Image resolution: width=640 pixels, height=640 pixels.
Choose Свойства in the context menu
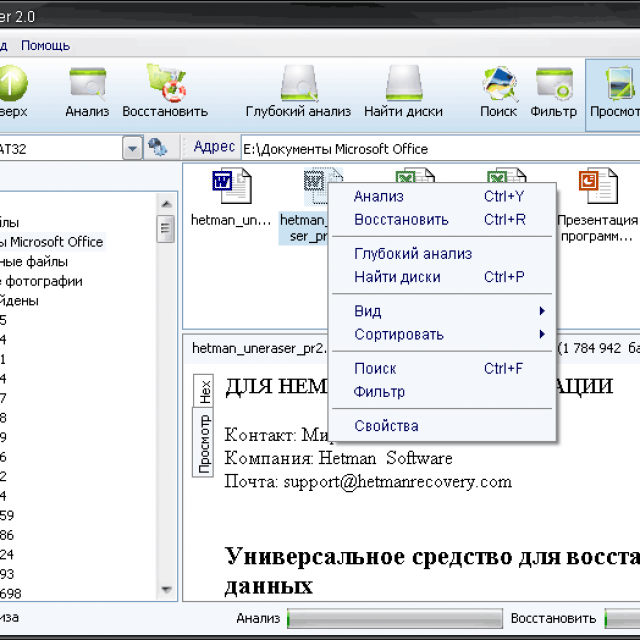[x=386, y=426]
